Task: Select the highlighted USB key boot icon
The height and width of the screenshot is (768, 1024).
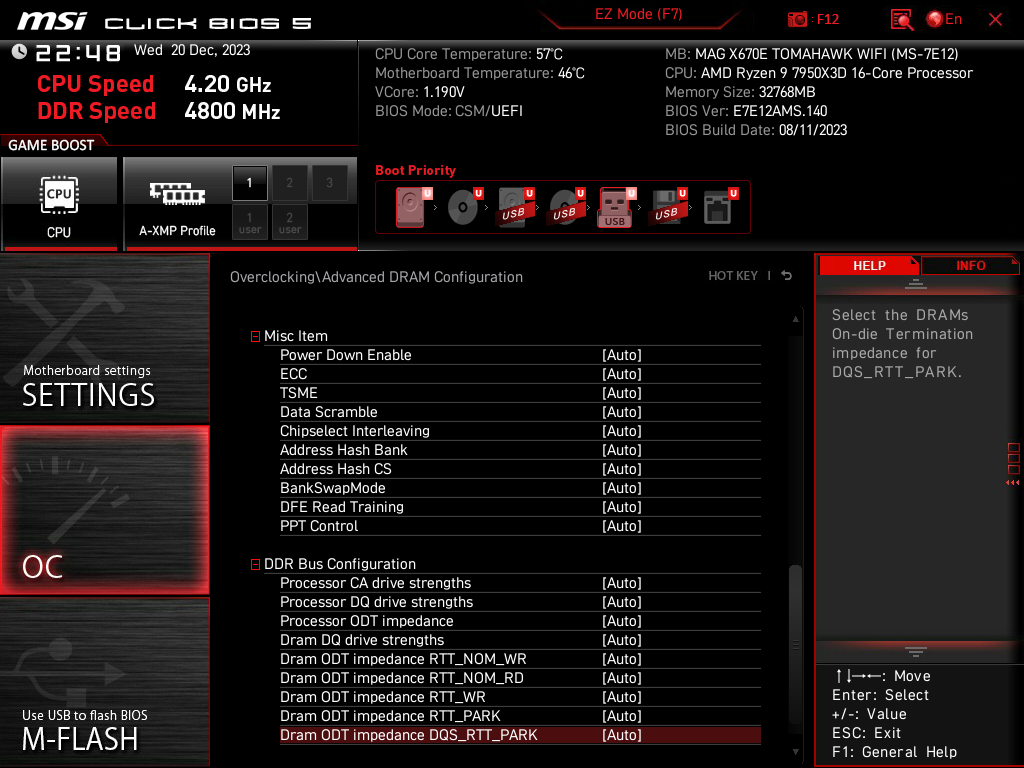Action: [x=616, y=207]
